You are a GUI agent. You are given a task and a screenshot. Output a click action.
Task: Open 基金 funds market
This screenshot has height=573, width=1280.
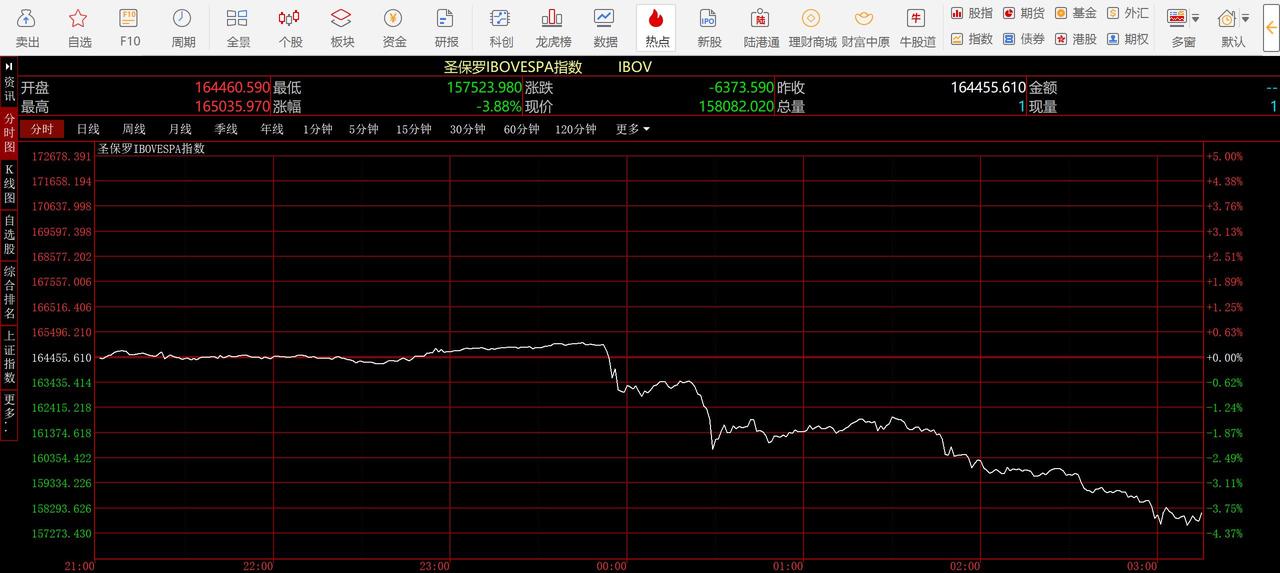click(x=1076, y=13)
